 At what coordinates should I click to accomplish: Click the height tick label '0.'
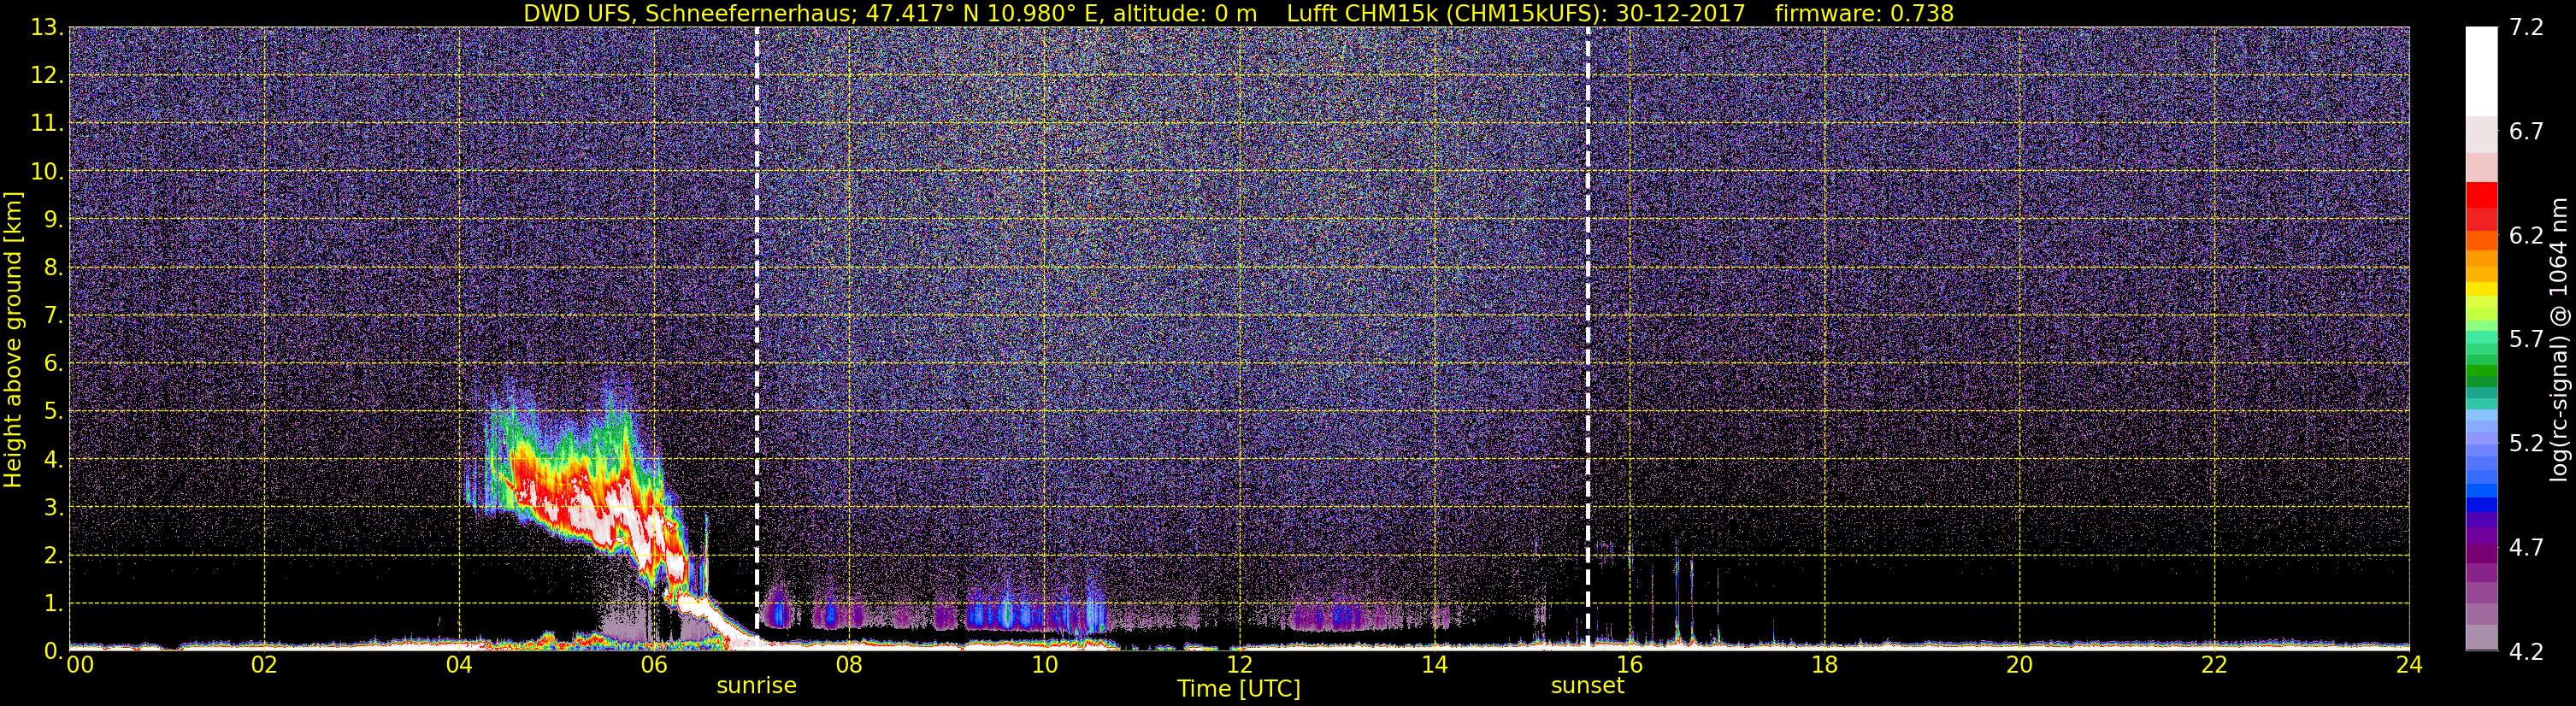click(53, 651)
